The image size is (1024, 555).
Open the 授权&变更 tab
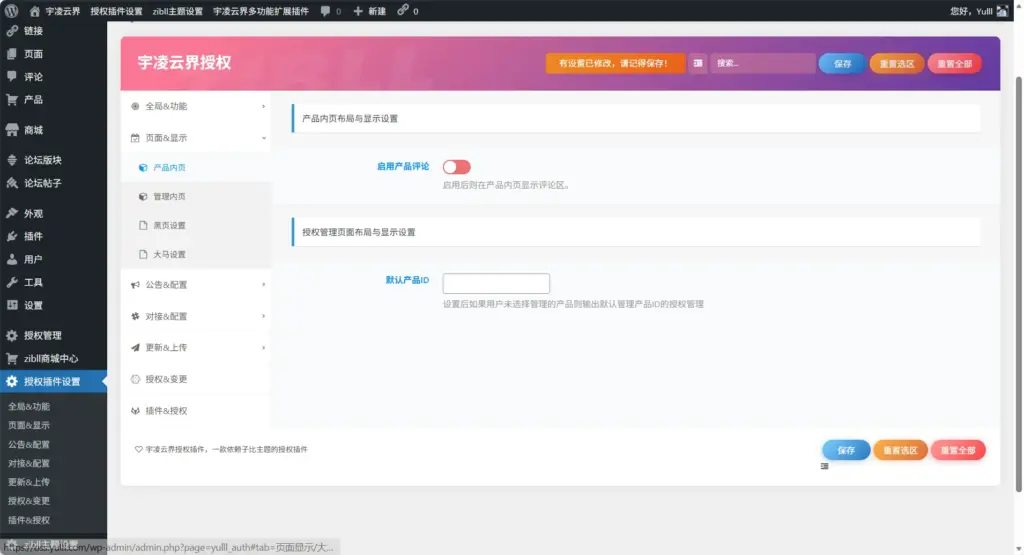(x=166, y=380)
